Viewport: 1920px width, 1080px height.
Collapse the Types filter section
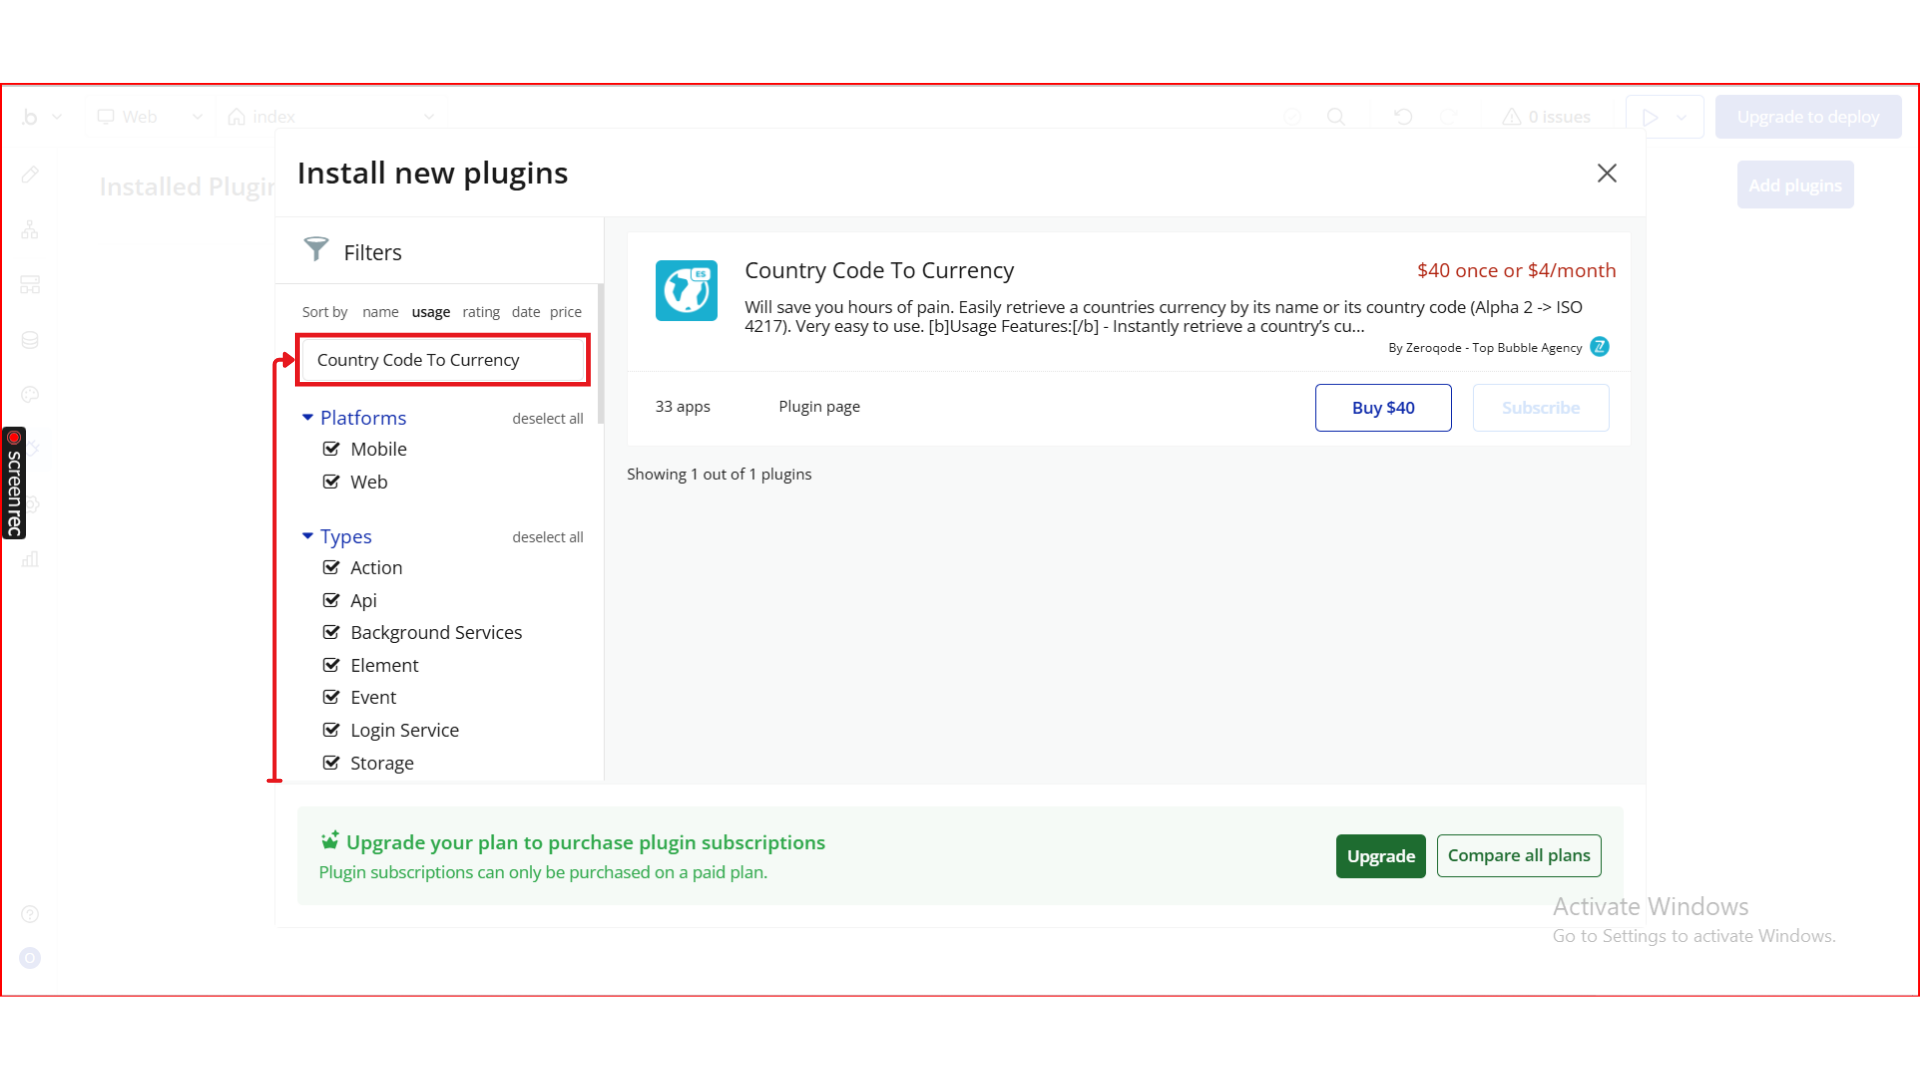pos(308,537)
